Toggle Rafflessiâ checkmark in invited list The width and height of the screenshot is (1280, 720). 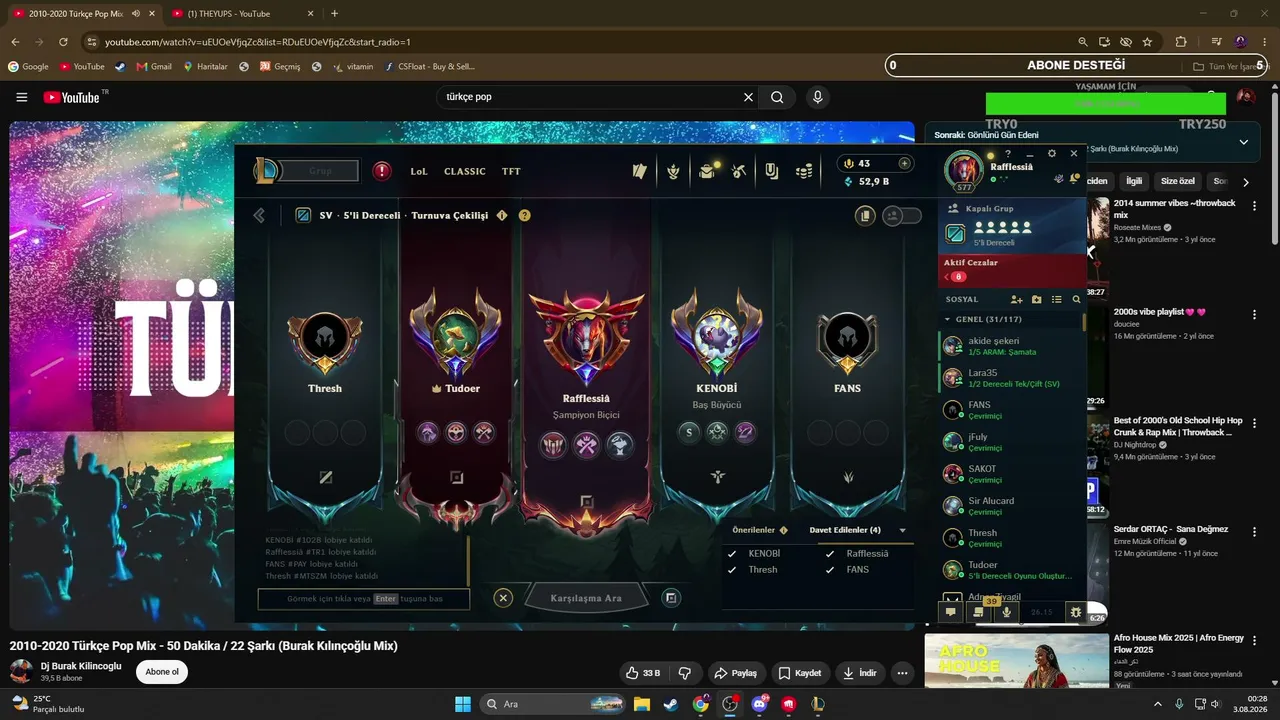click(x=830, y=553)
